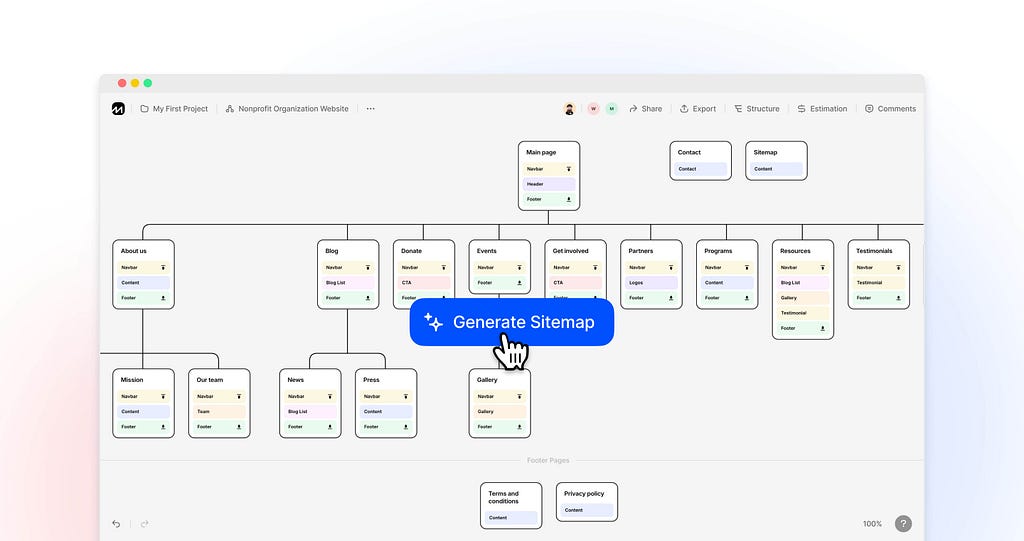The height and width of the screenshot is (541, 1024).
Task: Select the Contact page card title
Action: point(689,152)
